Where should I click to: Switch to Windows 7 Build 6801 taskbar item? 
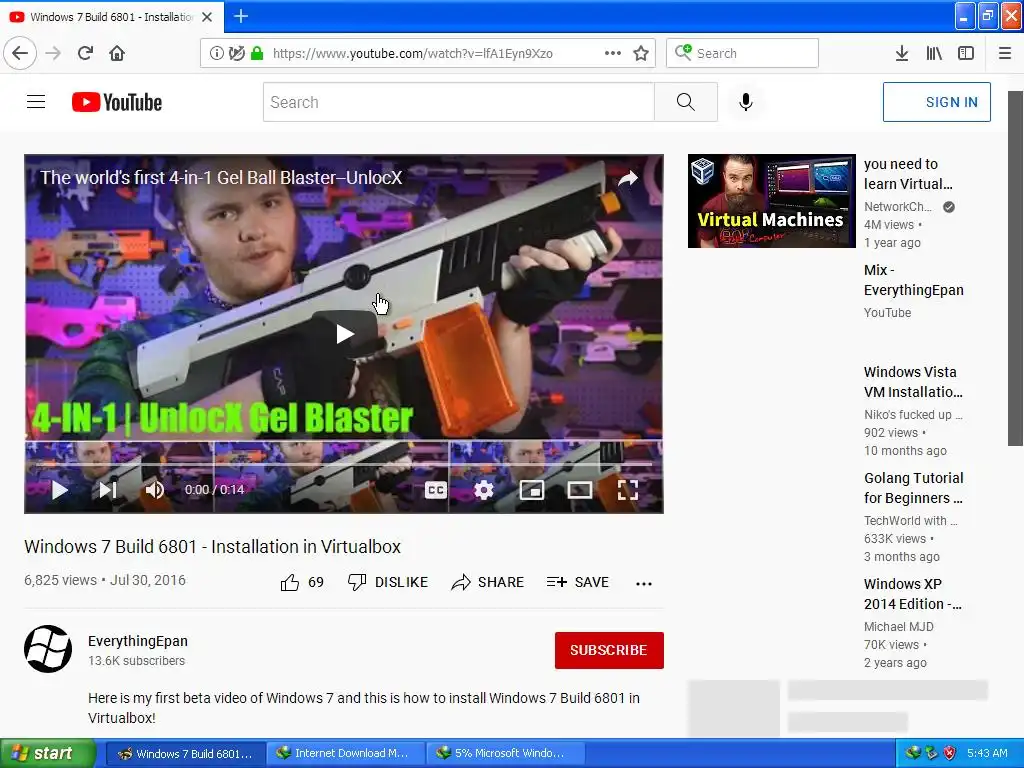click(185, 753)
